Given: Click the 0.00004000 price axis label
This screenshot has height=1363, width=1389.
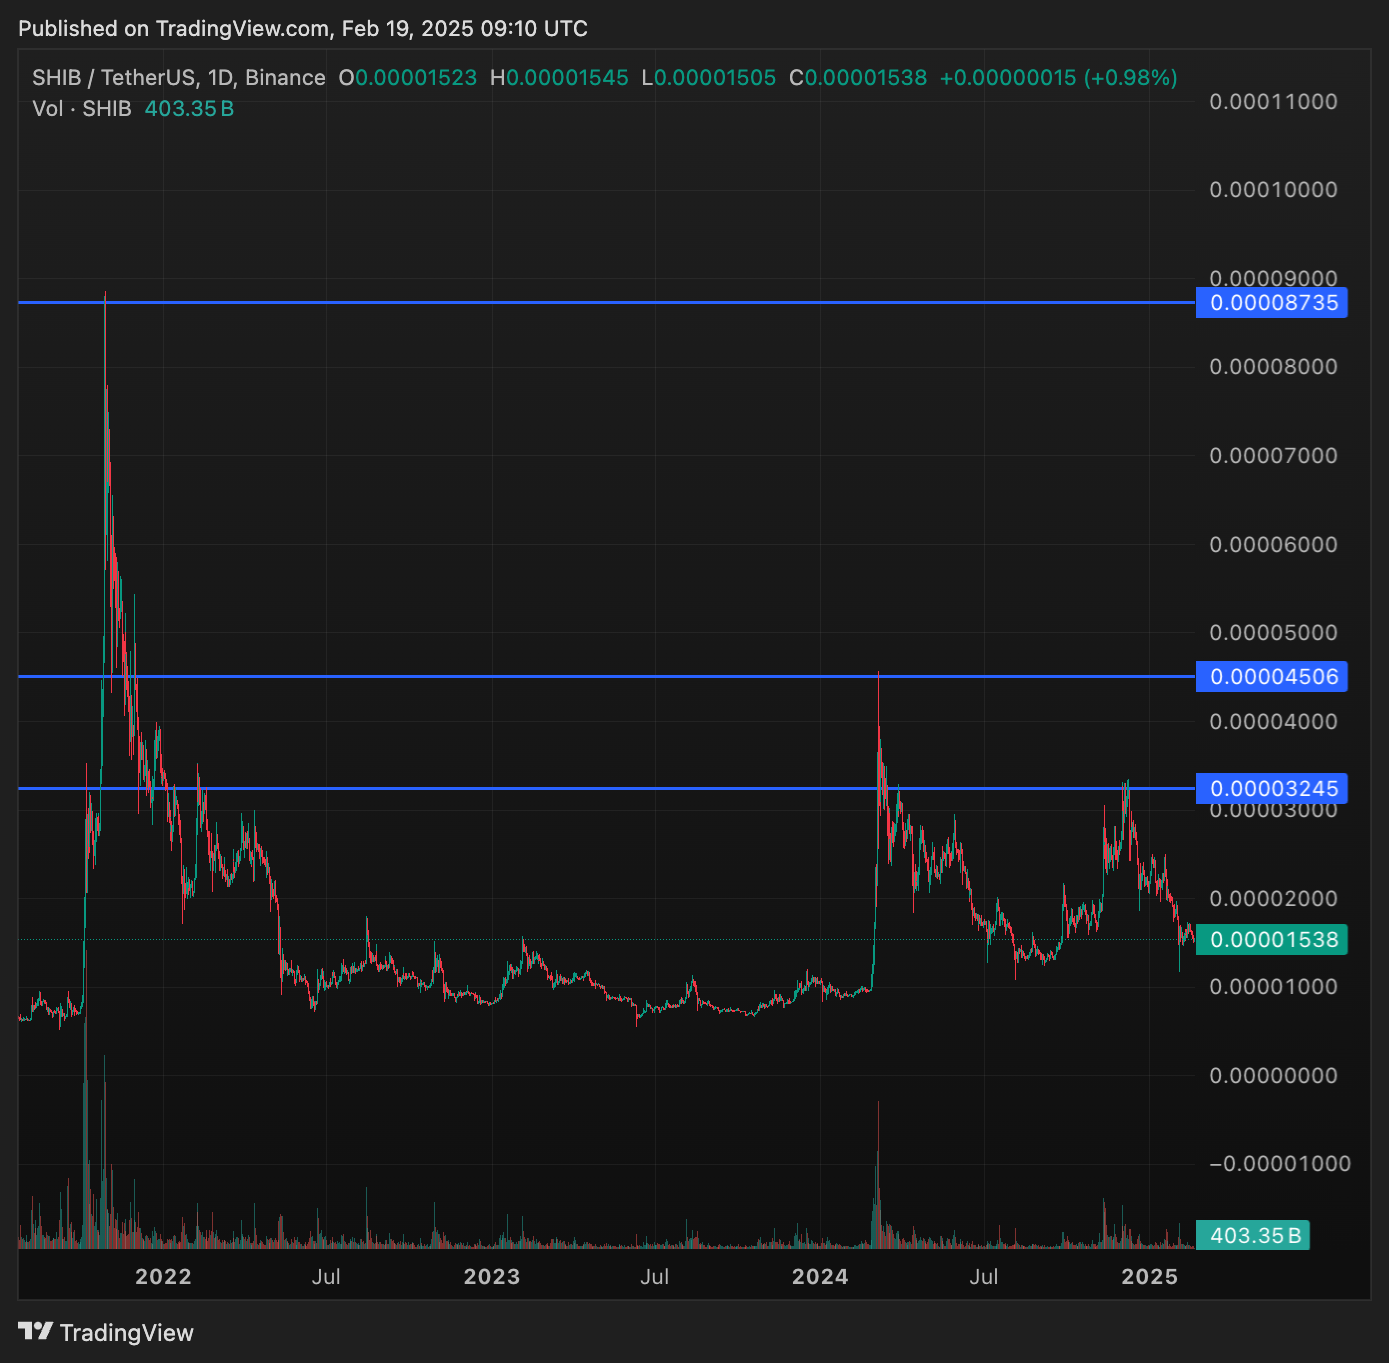Looking at the screenshot, I should pos(1273,721).
